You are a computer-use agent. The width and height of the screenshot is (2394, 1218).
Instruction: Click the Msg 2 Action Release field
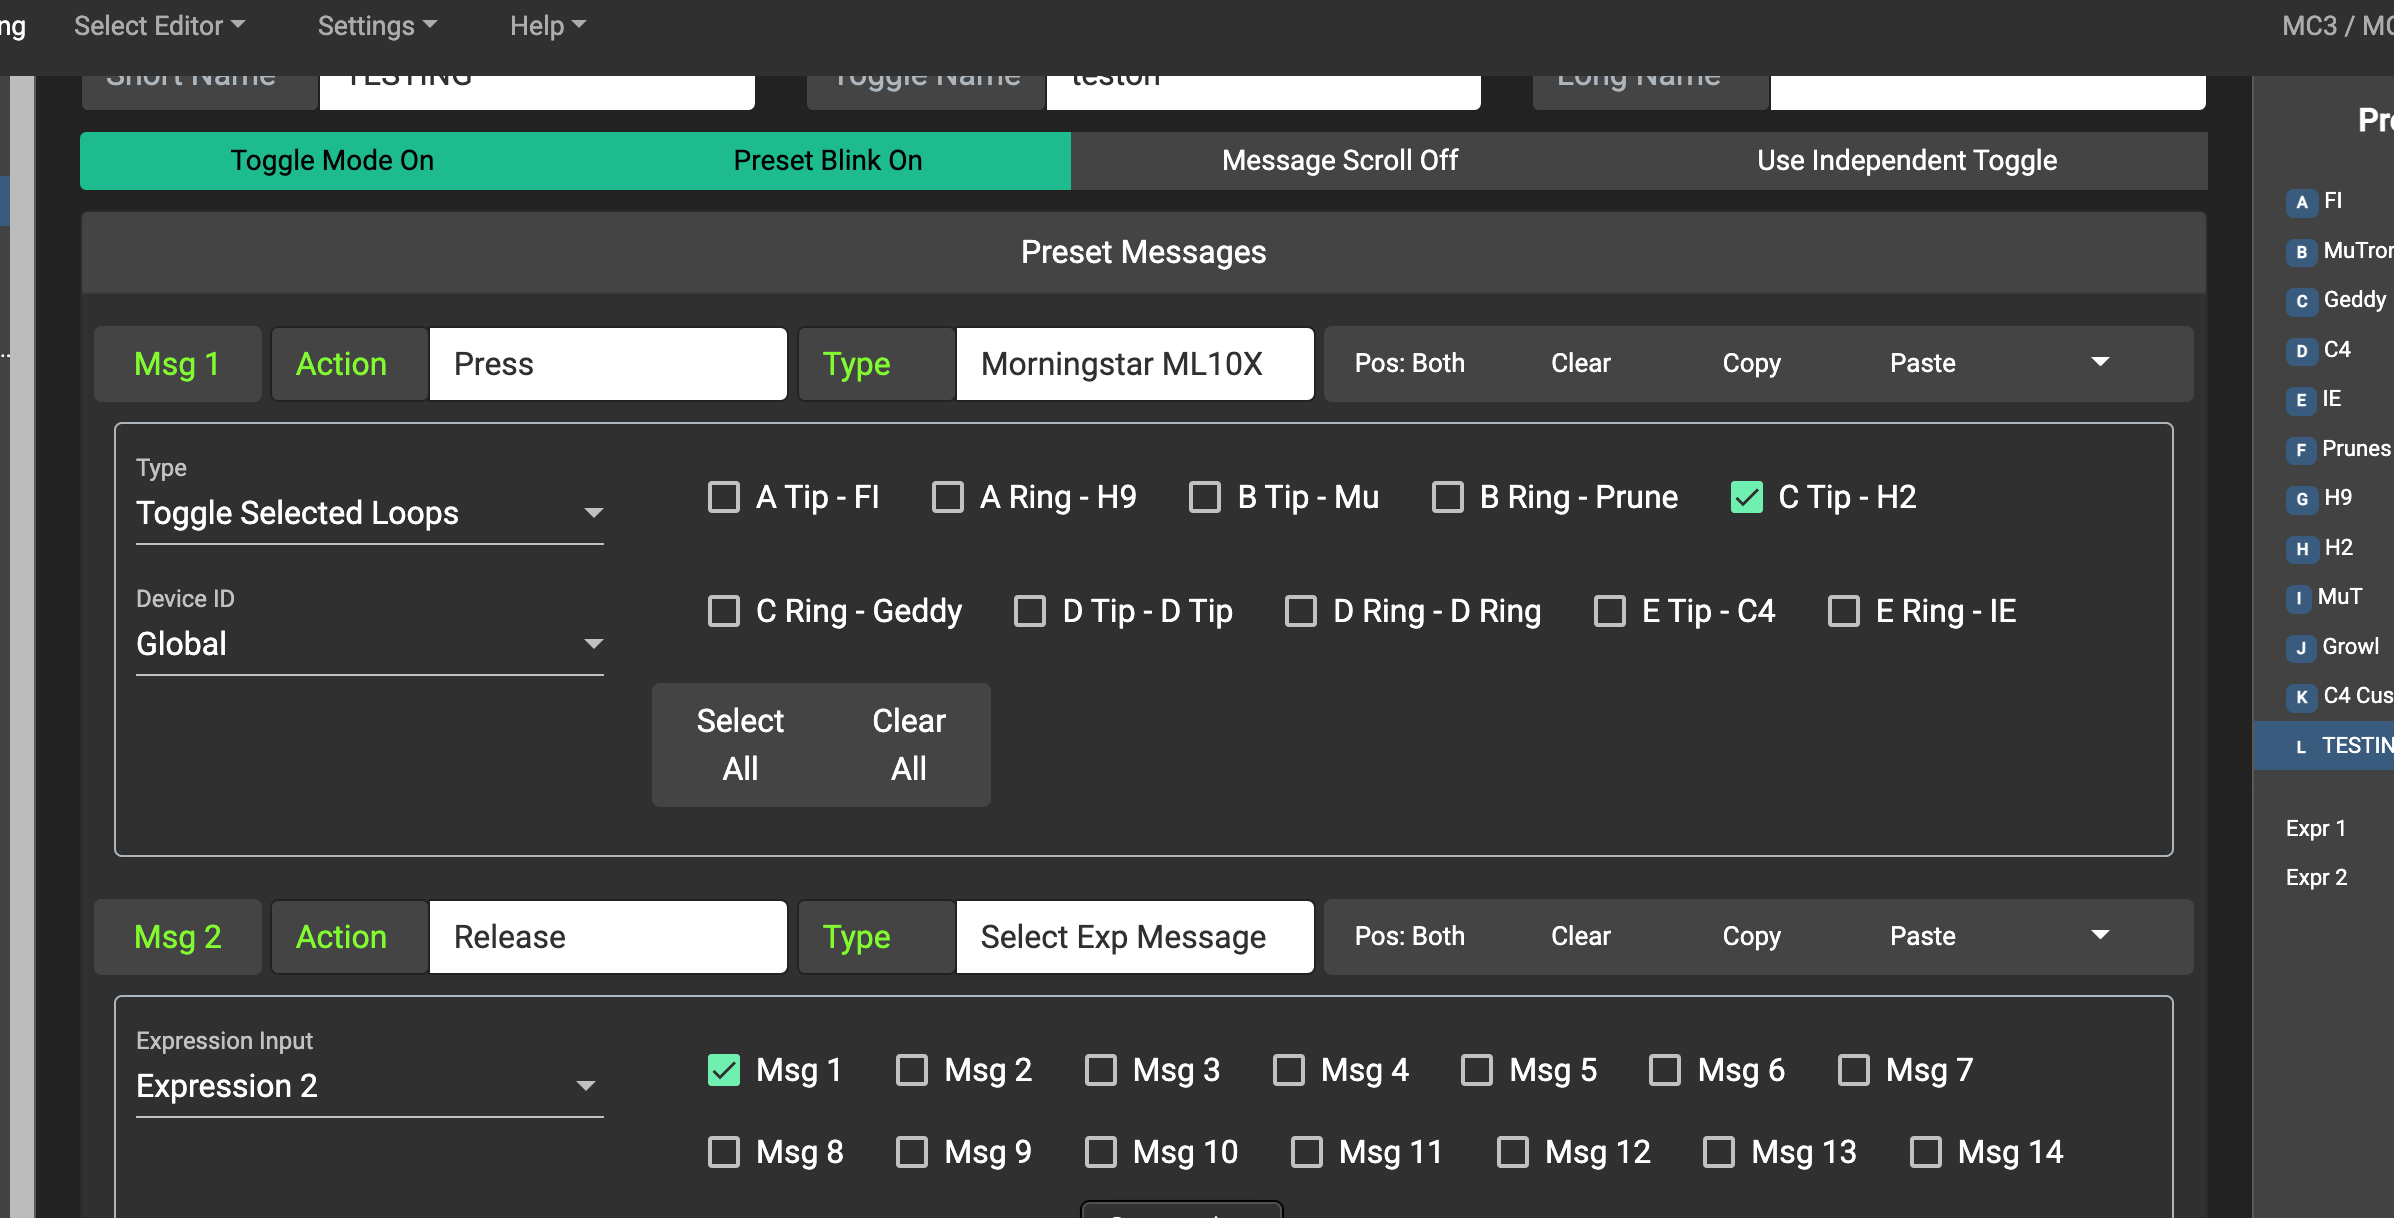pos(607,937)
